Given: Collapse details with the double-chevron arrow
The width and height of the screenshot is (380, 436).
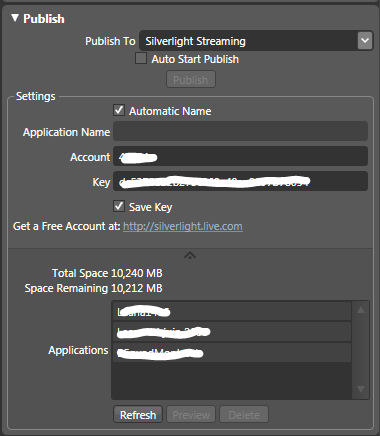Looking at the screenshot, I should pyautogui.click(x=190, y=256).
